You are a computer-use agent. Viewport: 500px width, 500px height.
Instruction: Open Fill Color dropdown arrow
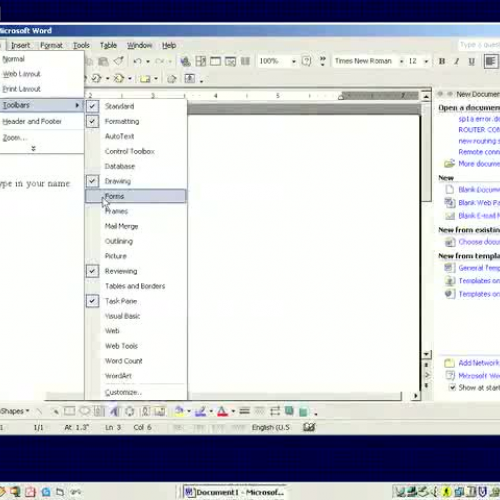tap(189, 411)
